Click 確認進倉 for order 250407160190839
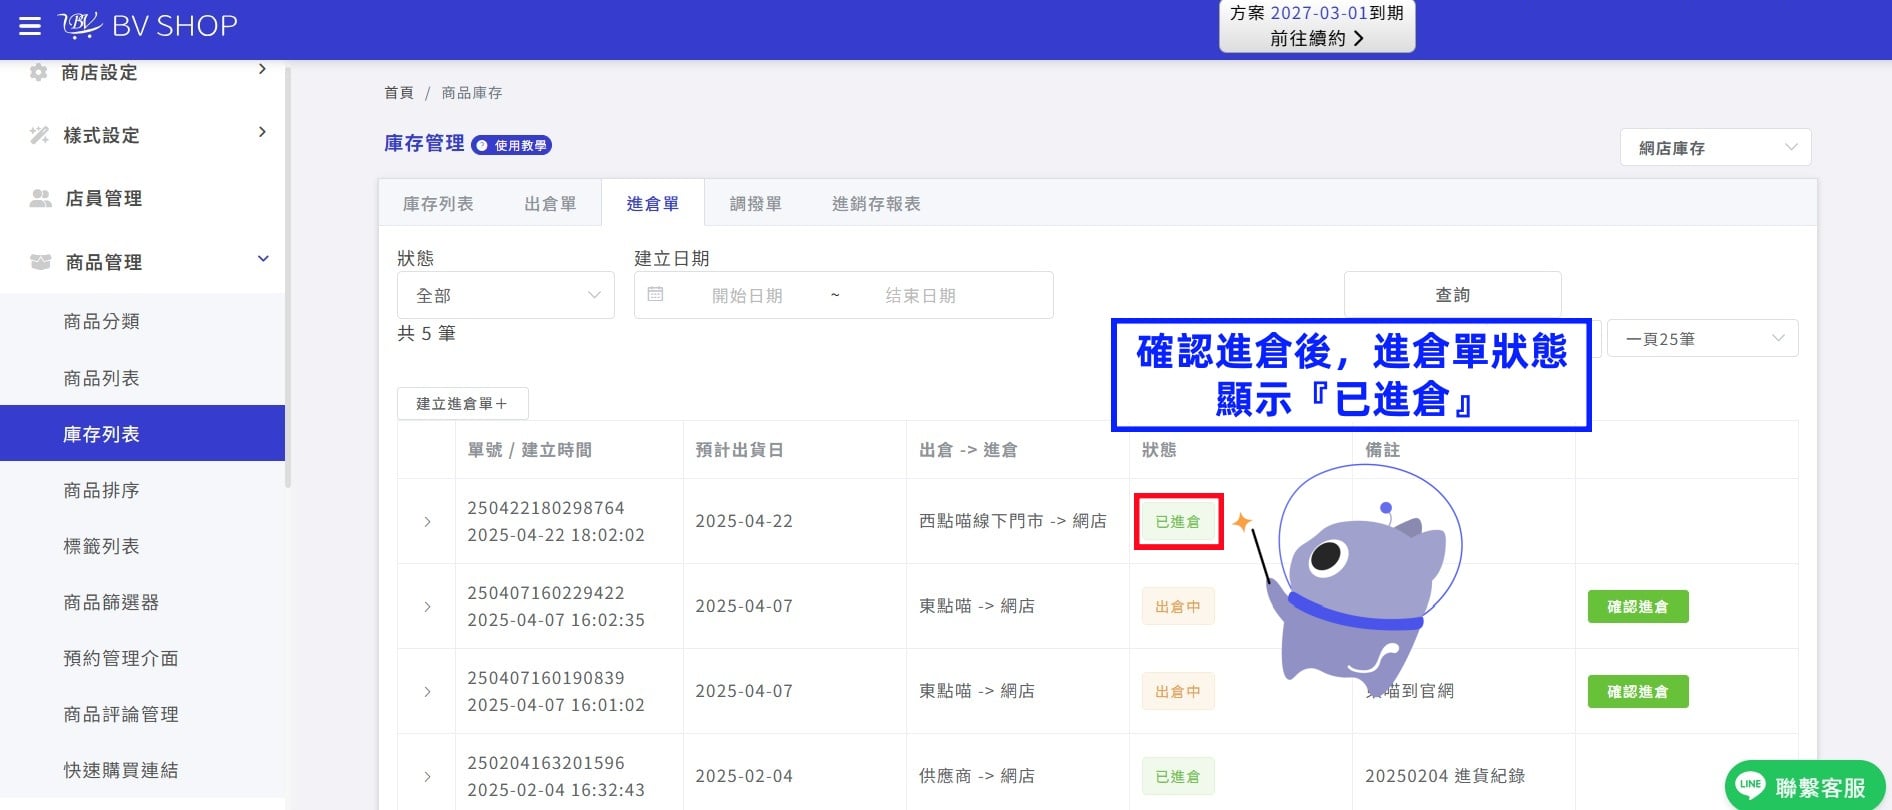 pos(1638,691)
